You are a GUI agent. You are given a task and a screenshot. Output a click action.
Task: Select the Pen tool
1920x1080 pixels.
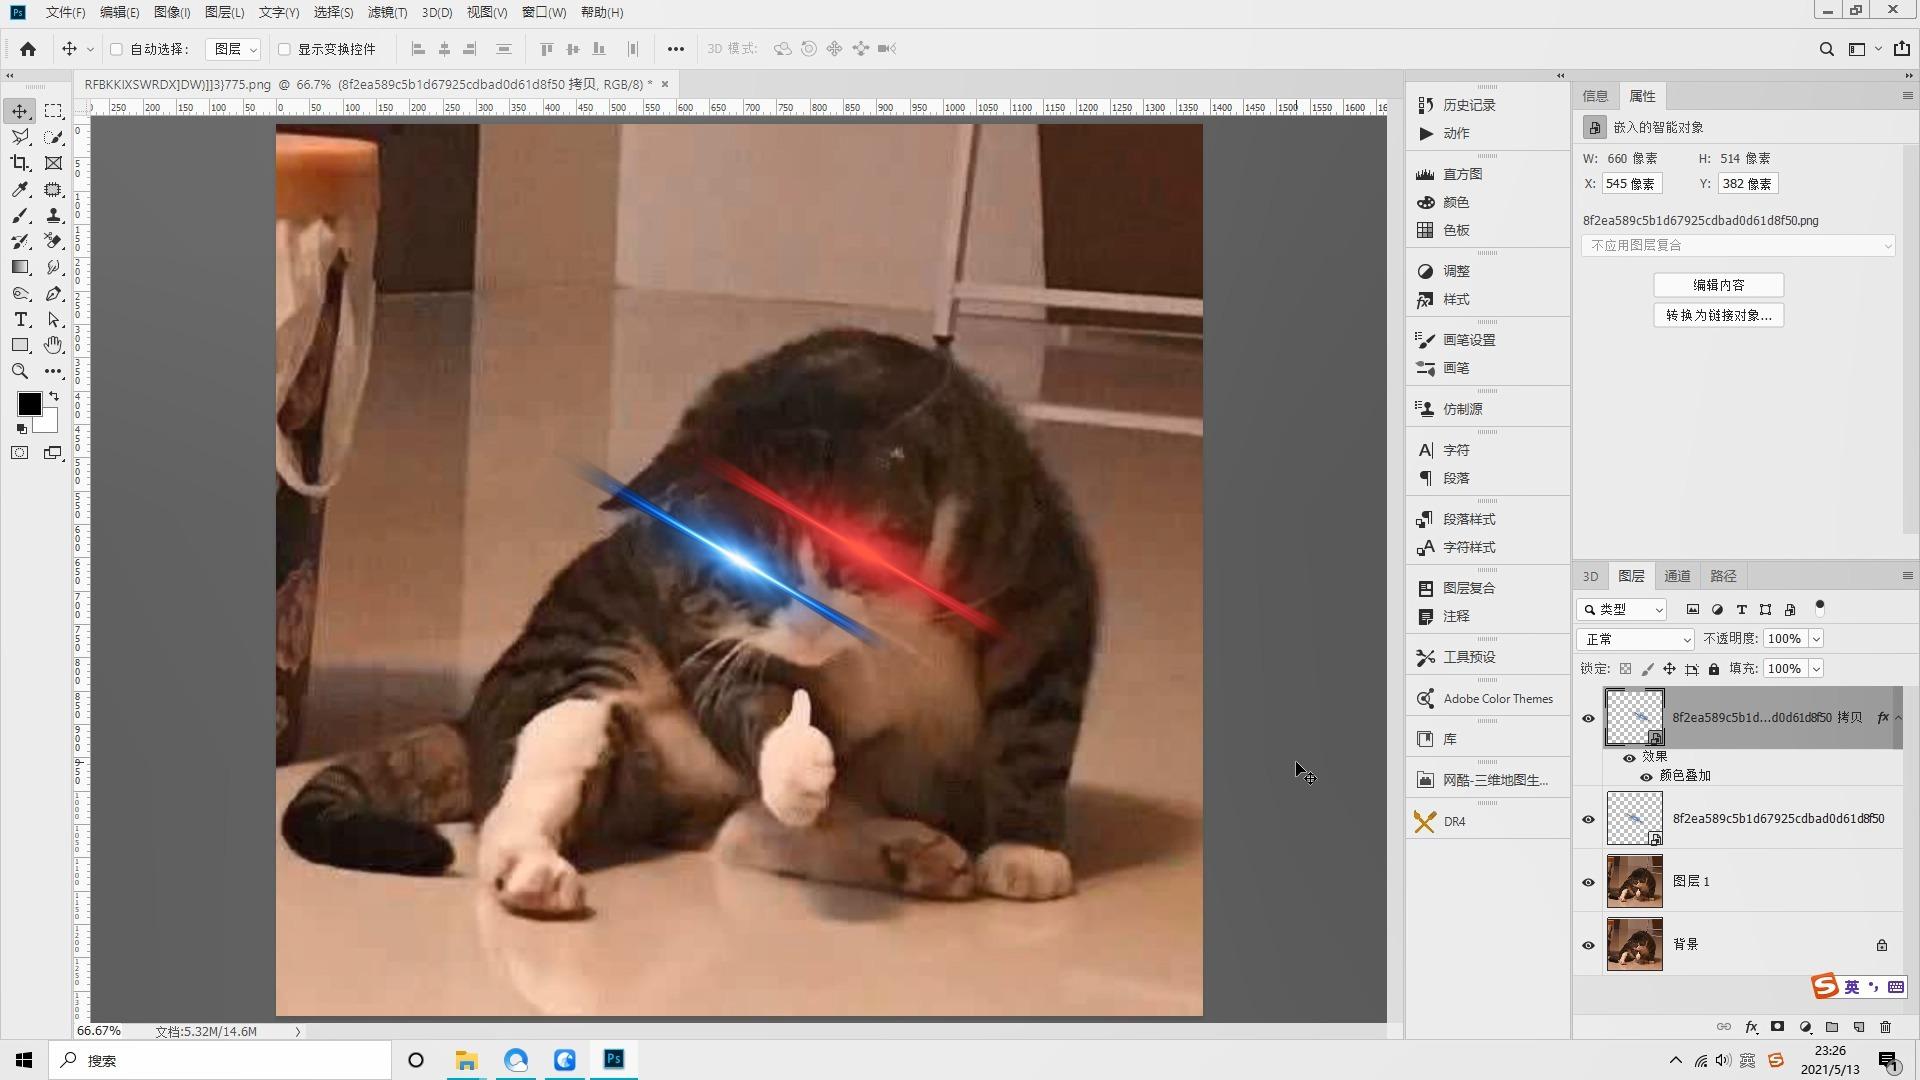[x=53, y=293]
